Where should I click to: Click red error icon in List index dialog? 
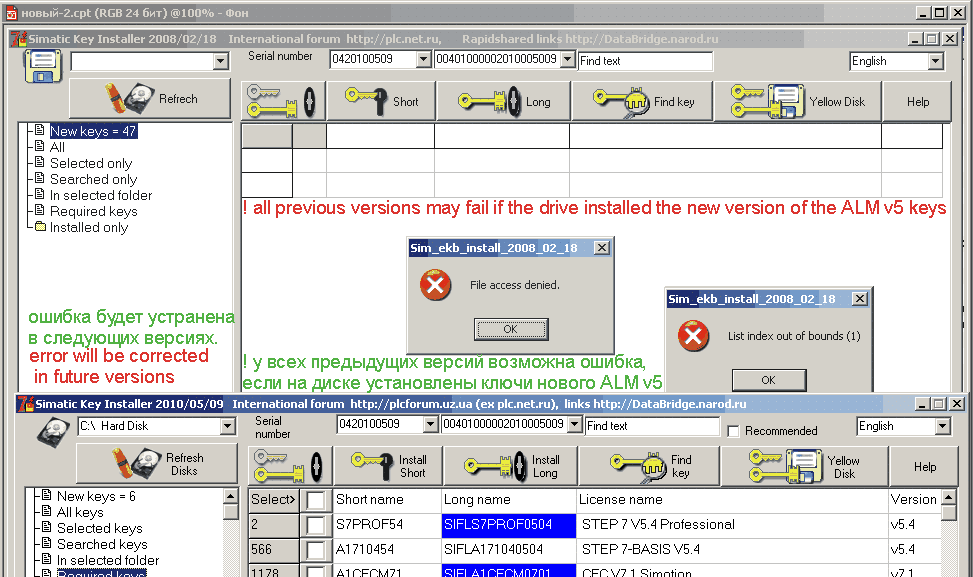coord(693,336)
